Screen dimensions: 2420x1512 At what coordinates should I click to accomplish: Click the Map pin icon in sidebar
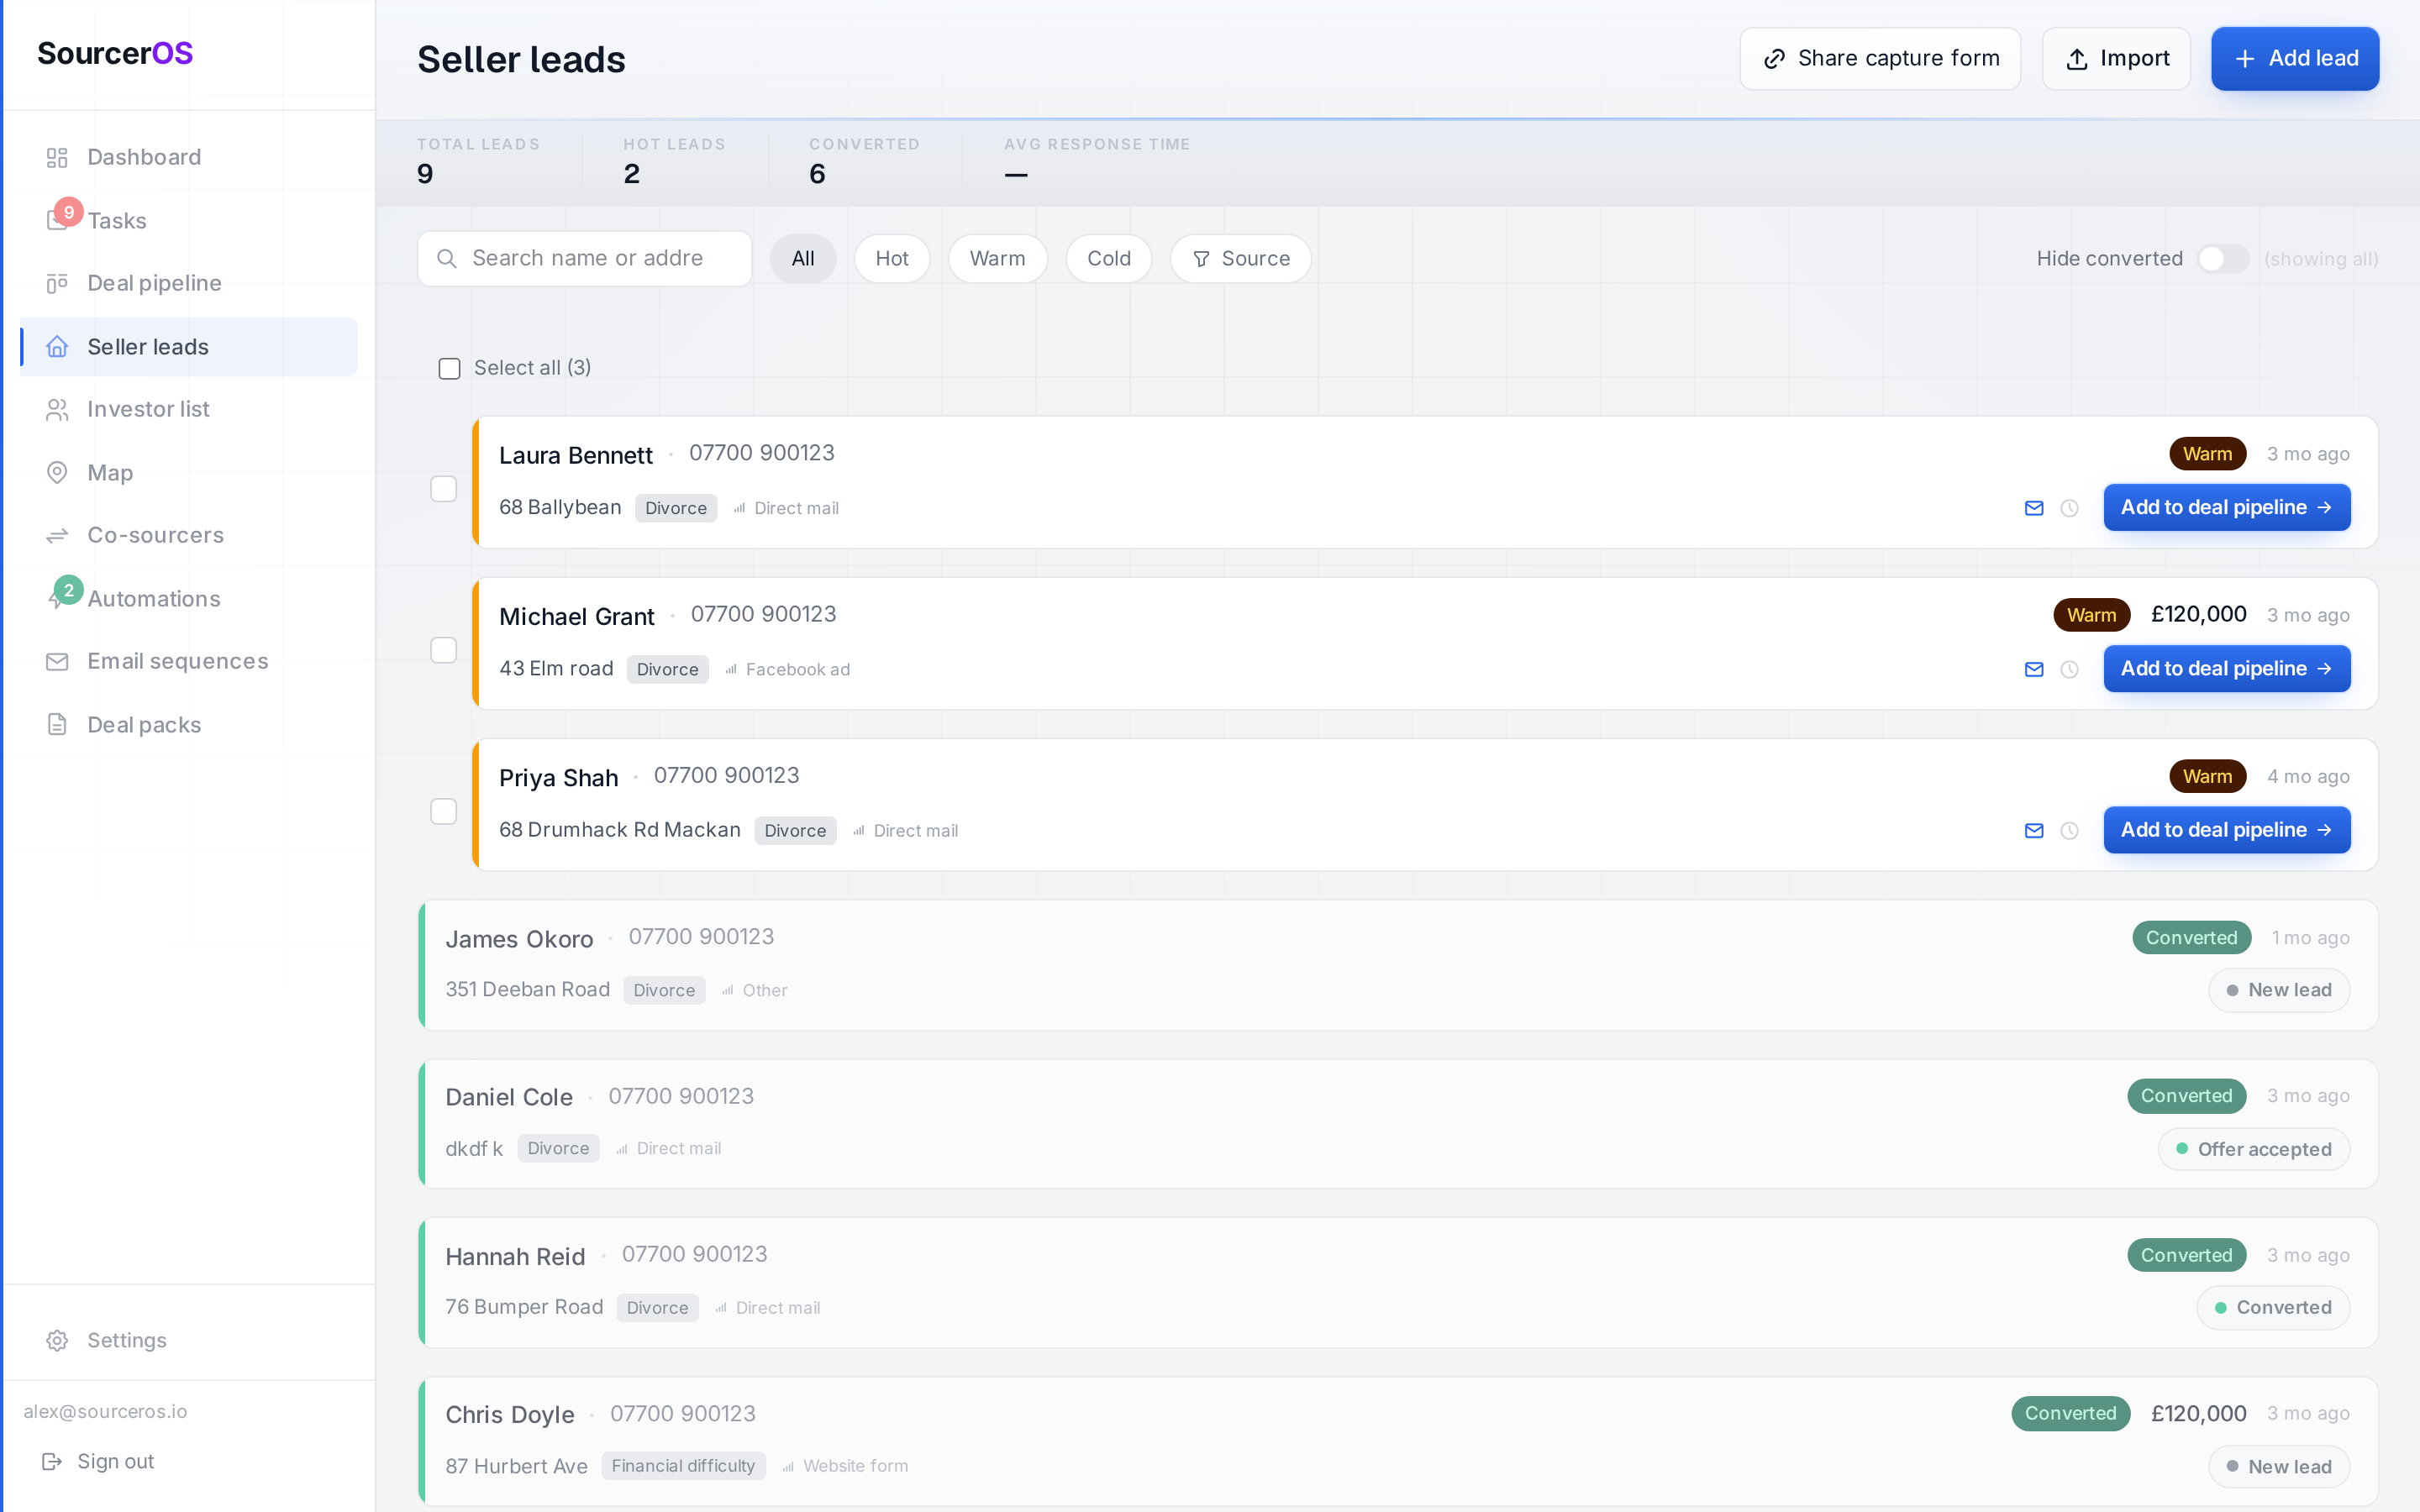coord(57,472)
